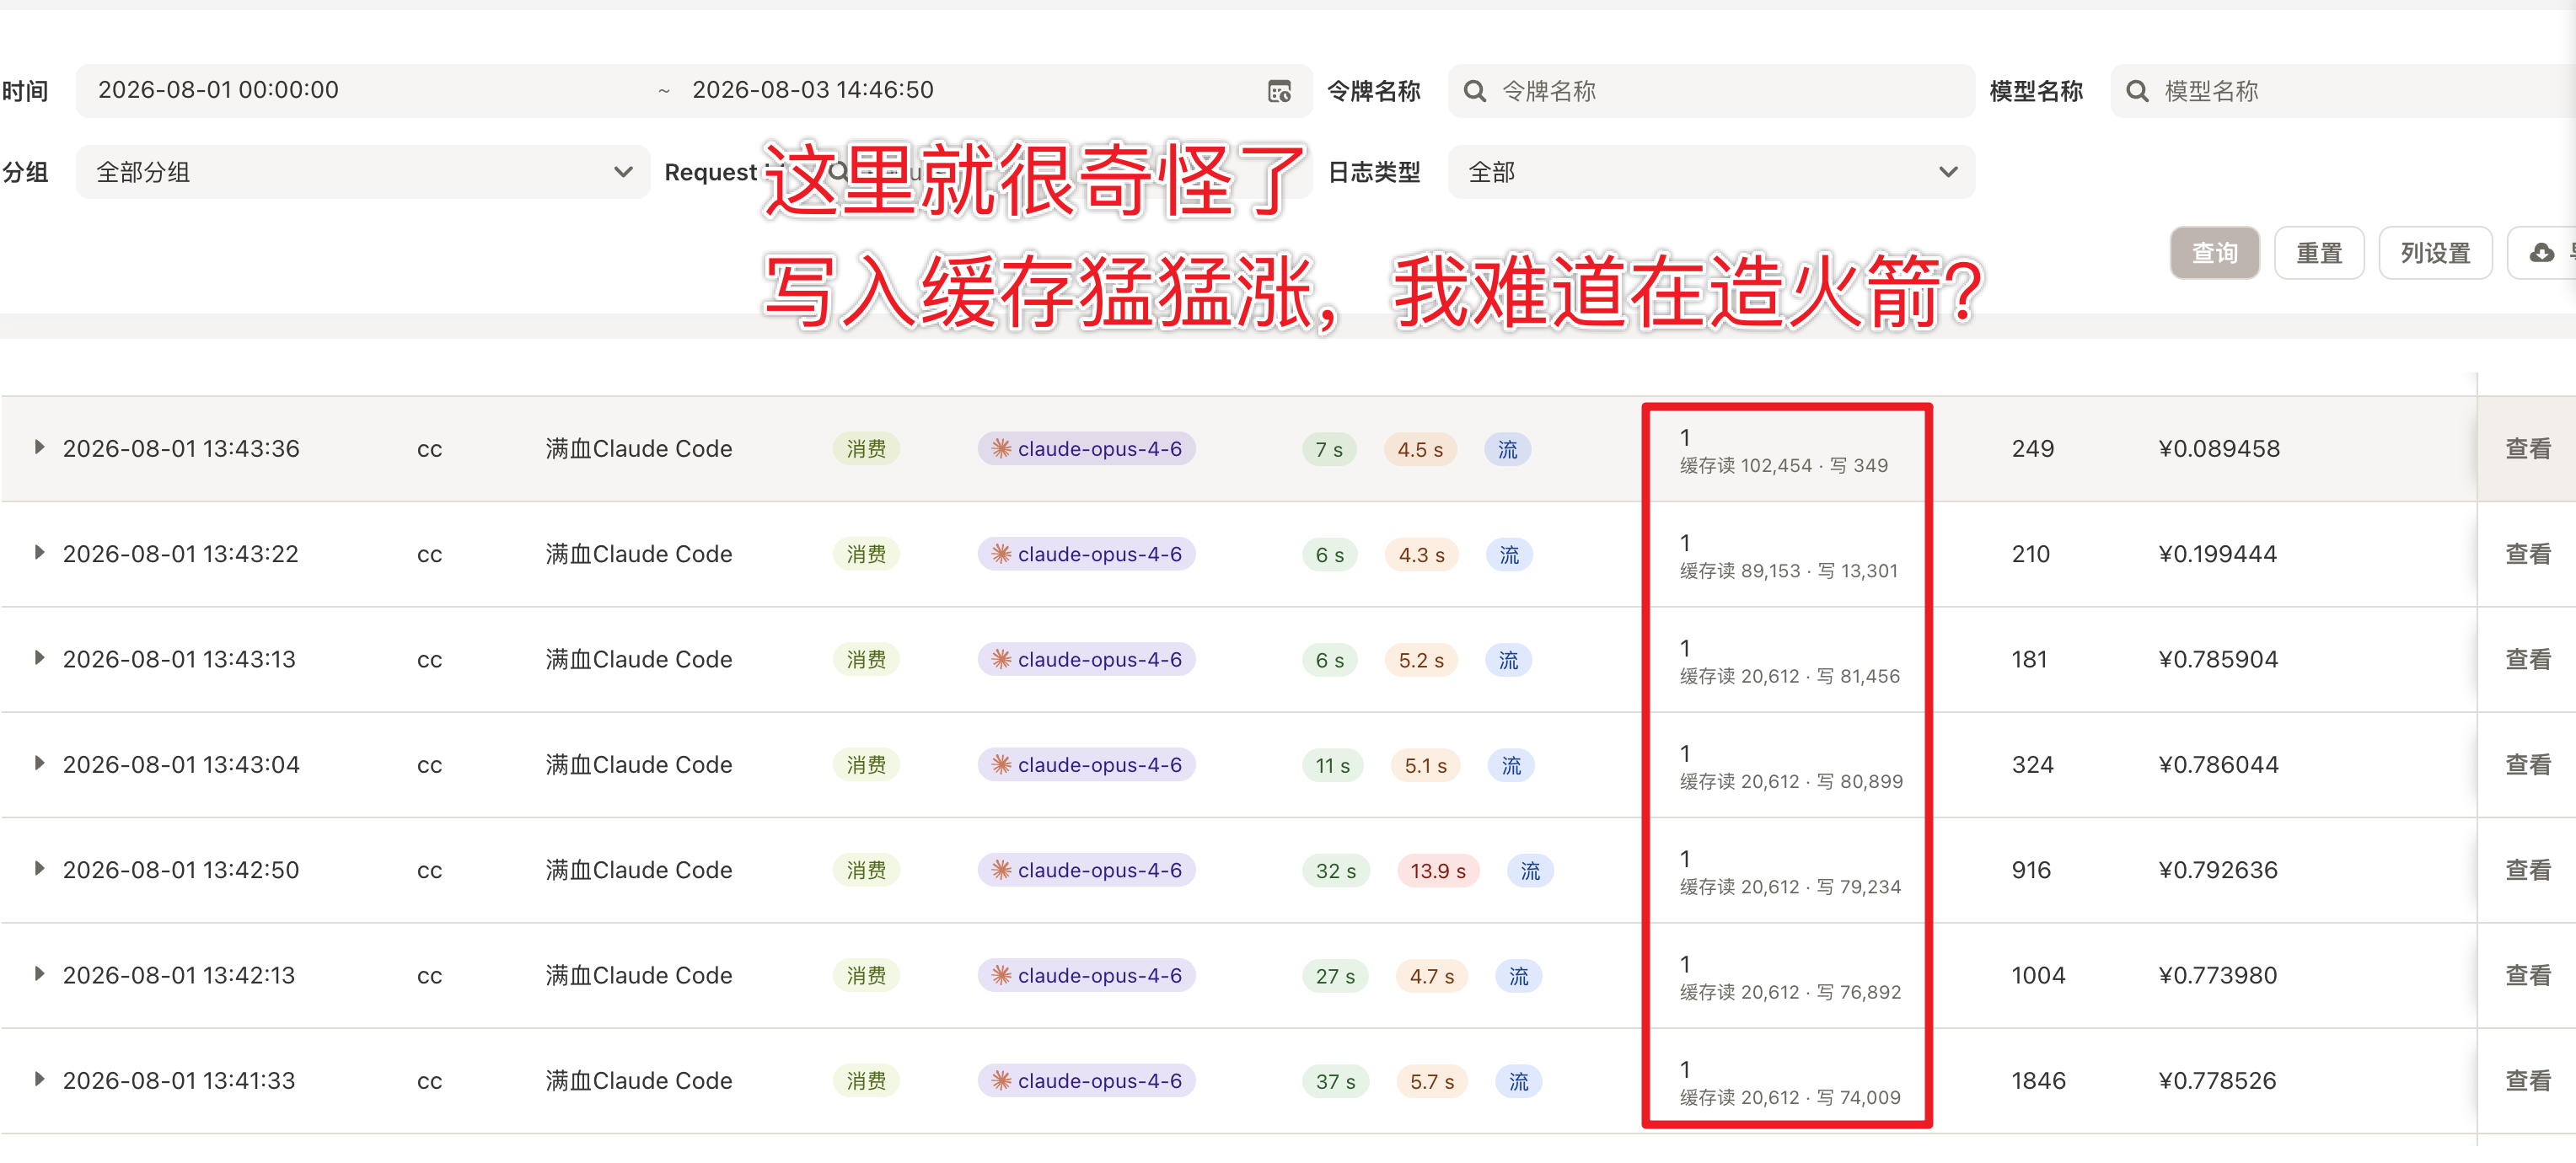Click the 消费 tag in the 13:42:13 row
Screen dimensions: 2576x1163
(x=866, y=976)
